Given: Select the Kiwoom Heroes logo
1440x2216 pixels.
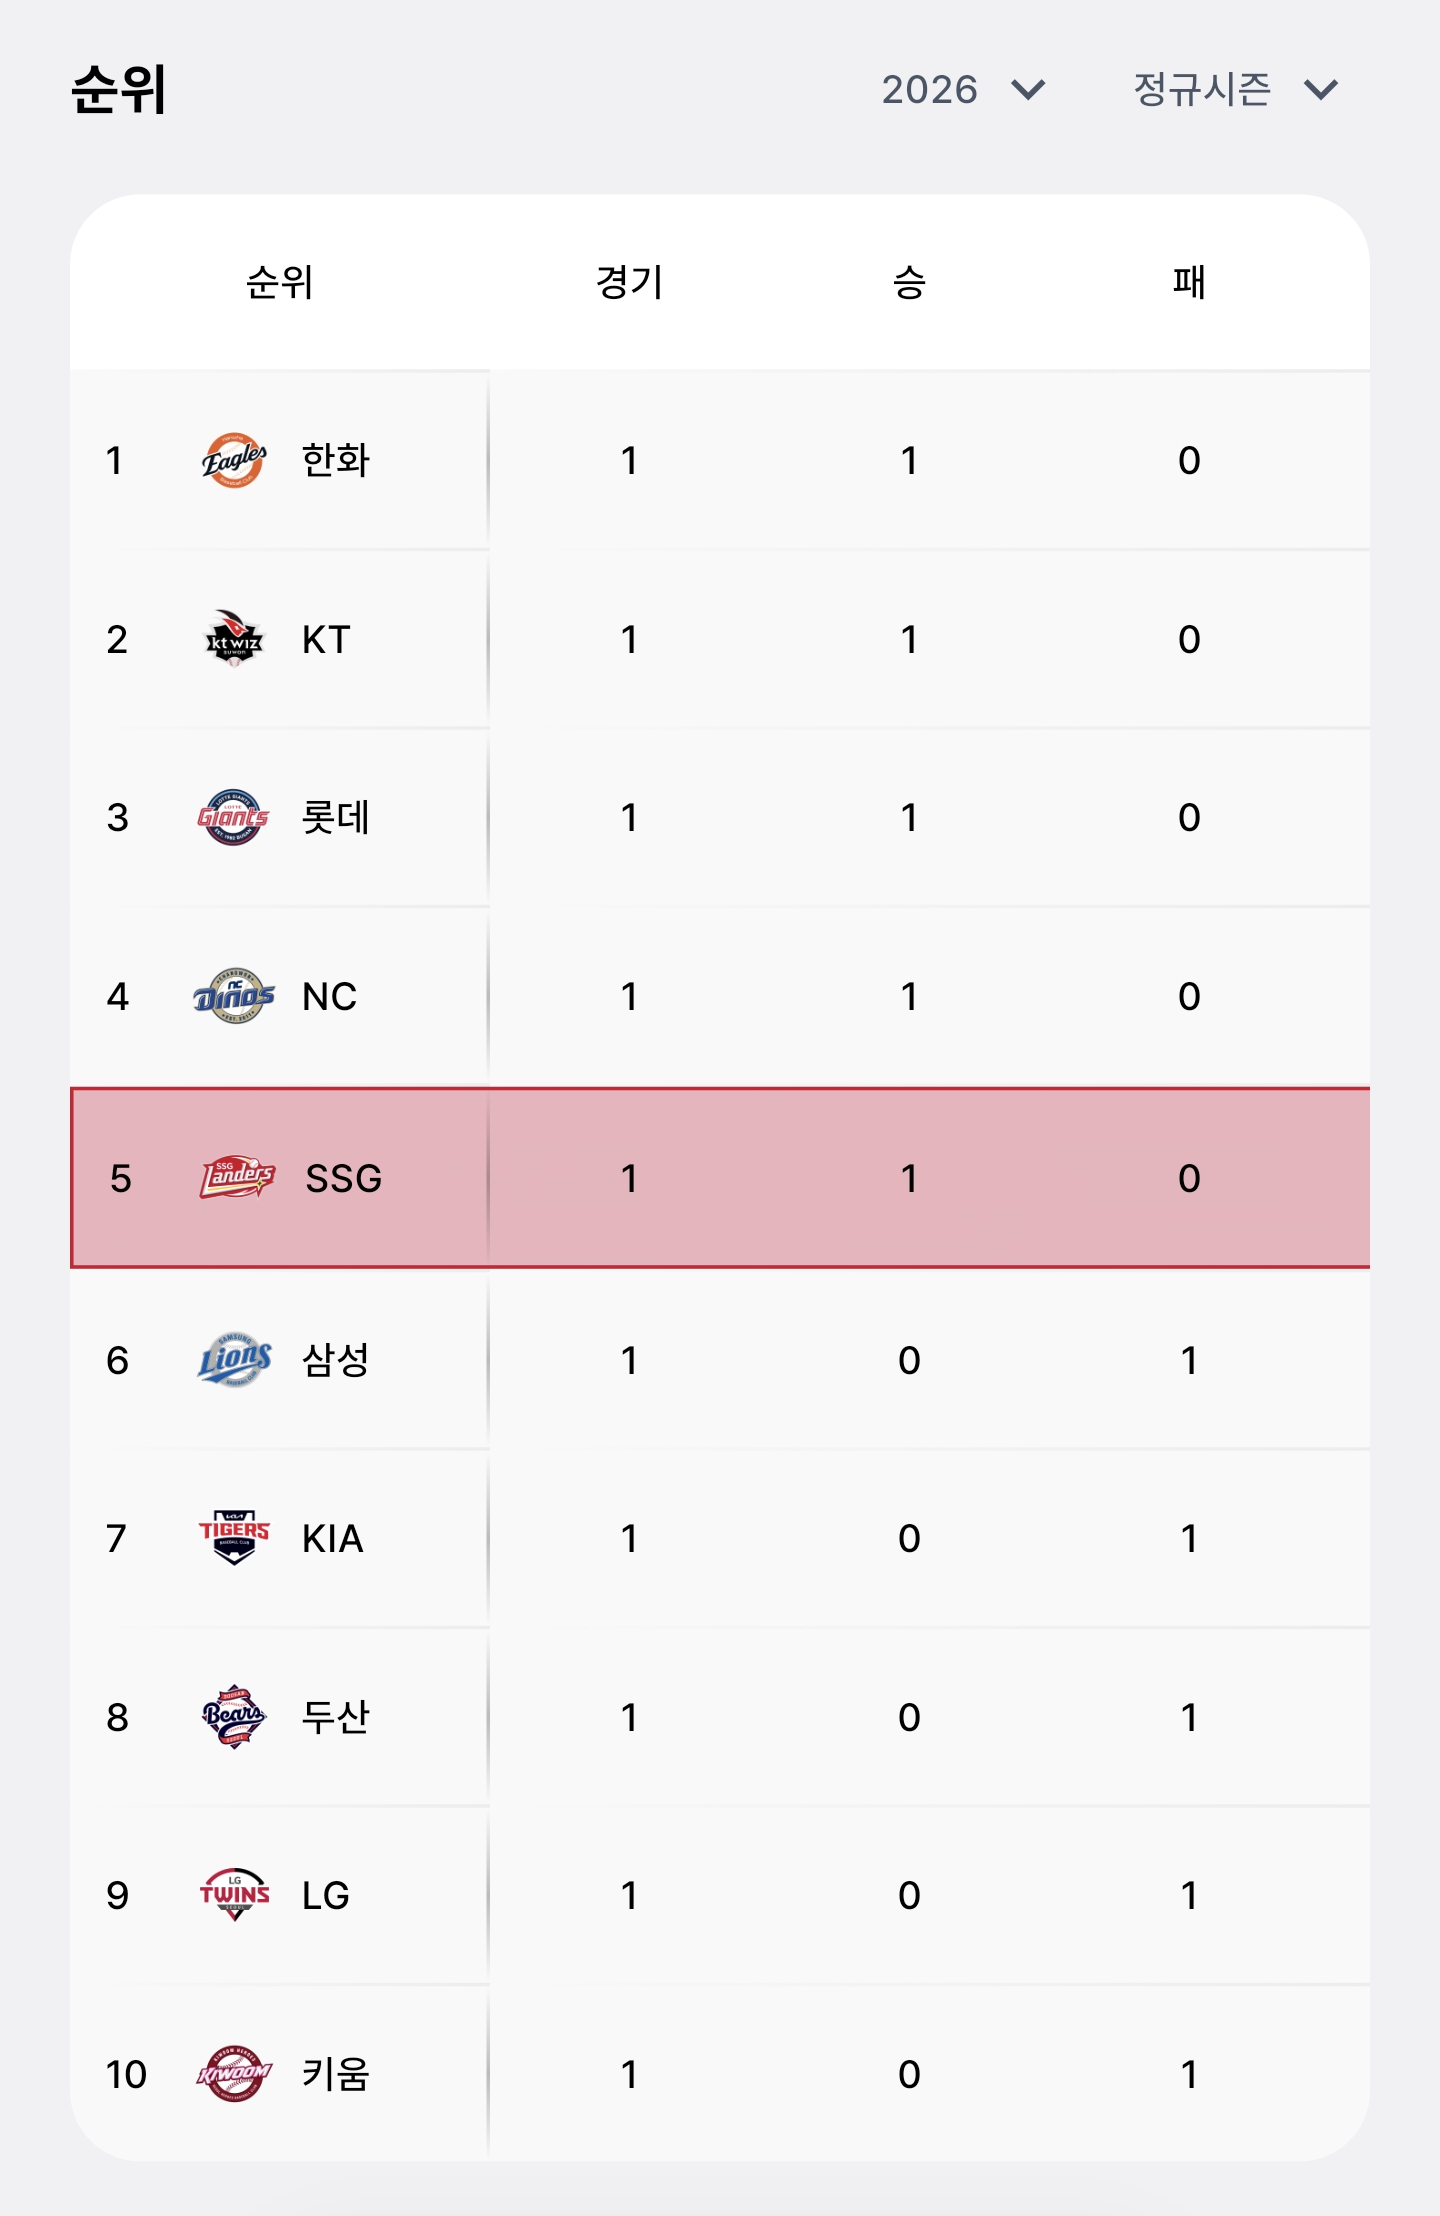Looking at the screenshot, I should tap(234, 2074).
